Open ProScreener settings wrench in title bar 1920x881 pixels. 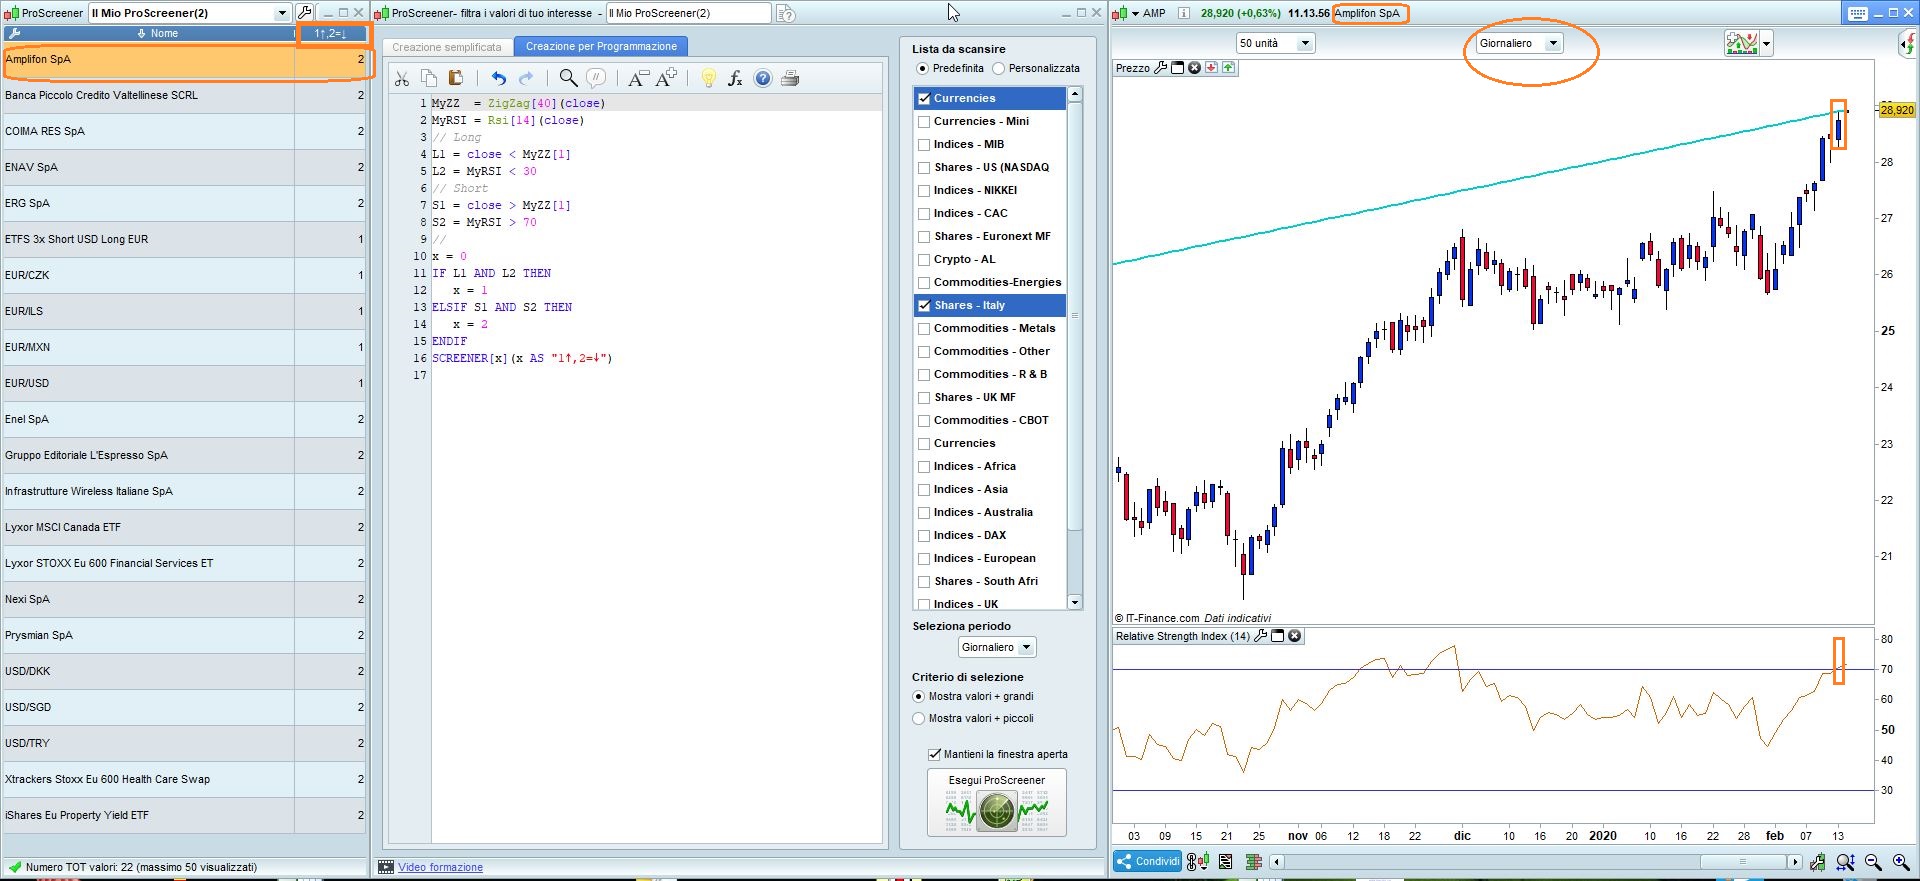click(305, 13)
